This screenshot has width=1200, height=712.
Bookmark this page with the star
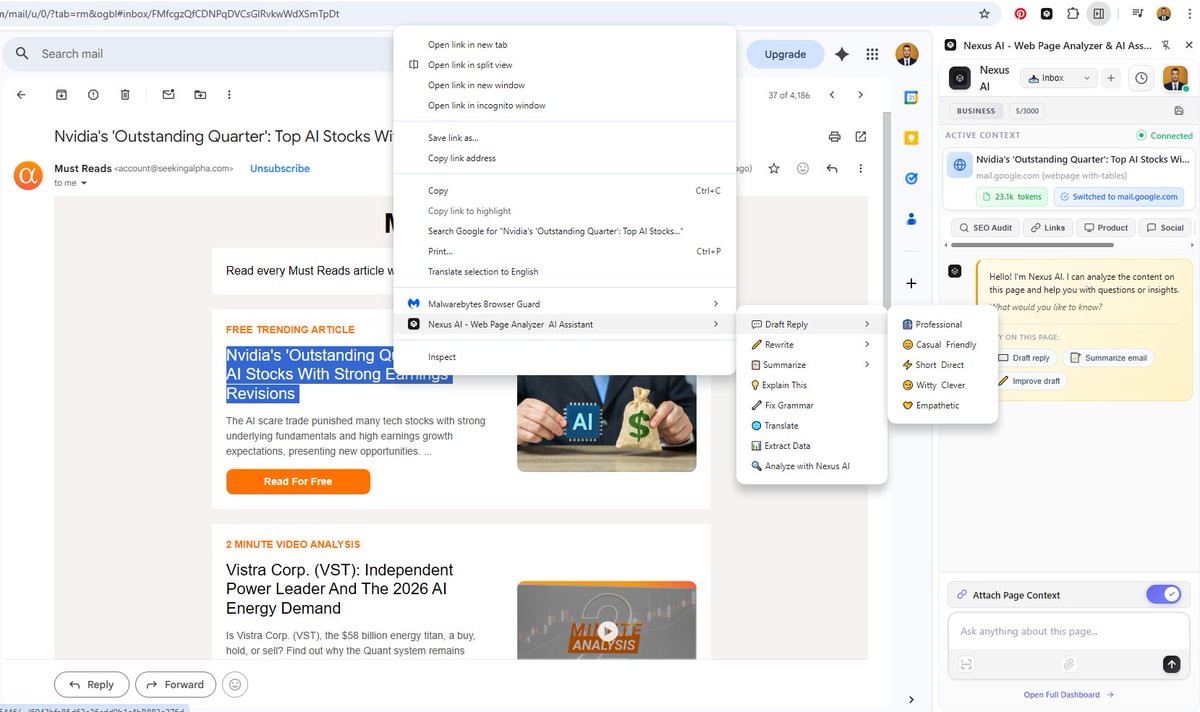(984, 14)
